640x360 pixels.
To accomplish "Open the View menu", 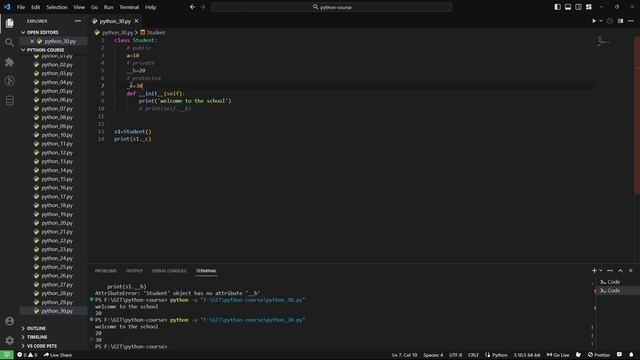I will (79, 7).
